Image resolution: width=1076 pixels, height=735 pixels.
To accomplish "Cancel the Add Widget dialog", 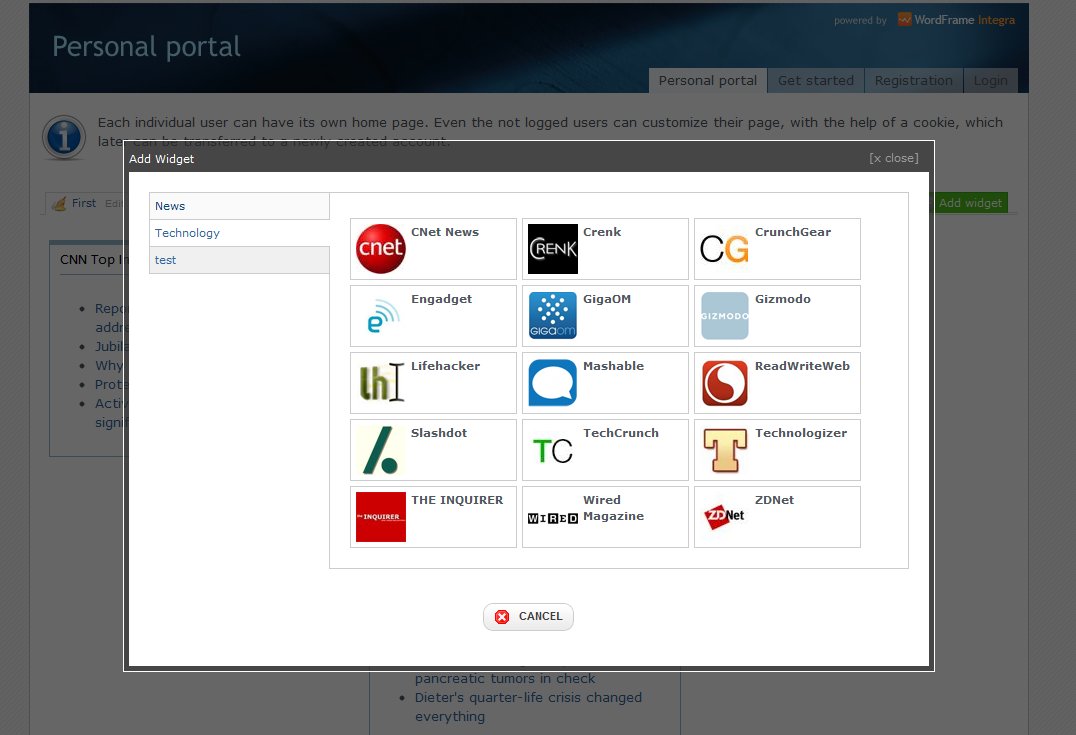I will tap(528, 616).
